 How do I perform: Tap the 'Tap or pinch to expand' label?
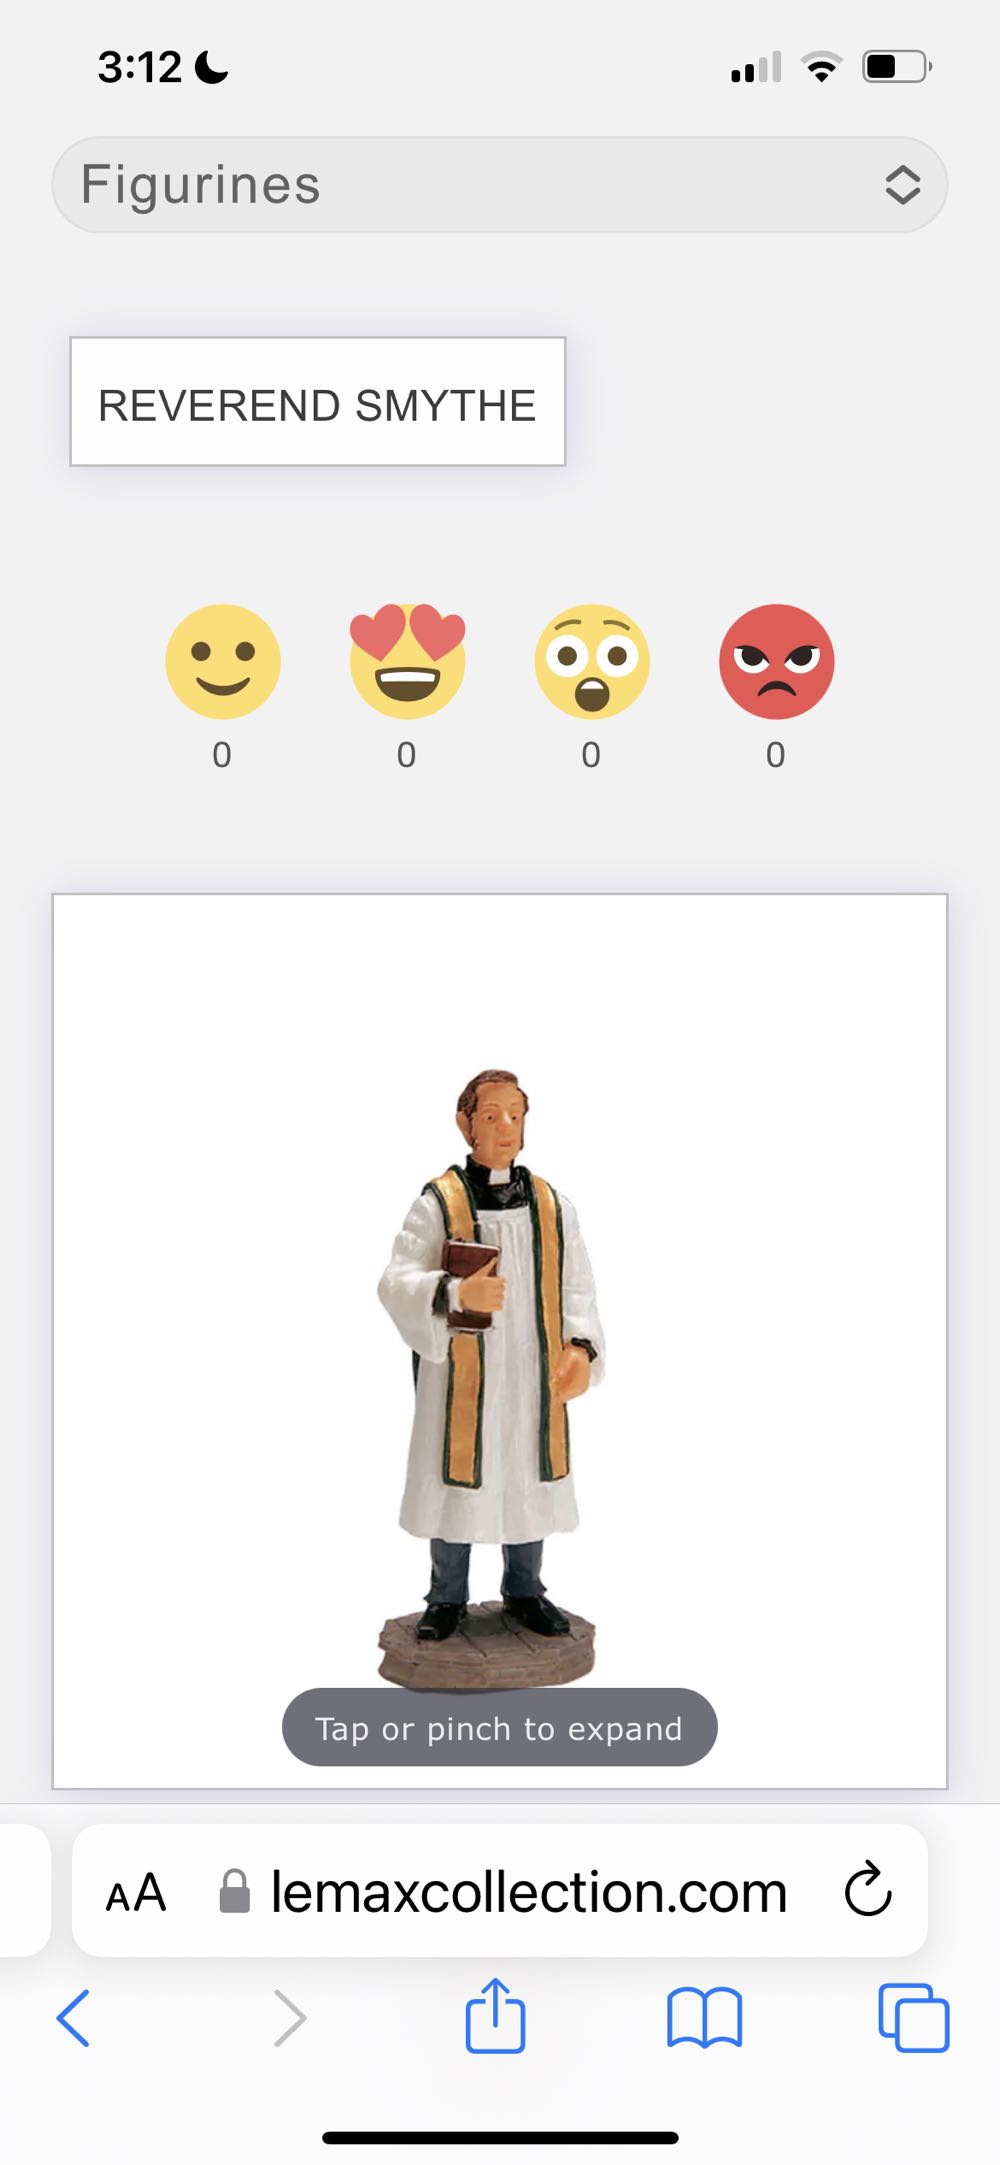[499, 1728]
